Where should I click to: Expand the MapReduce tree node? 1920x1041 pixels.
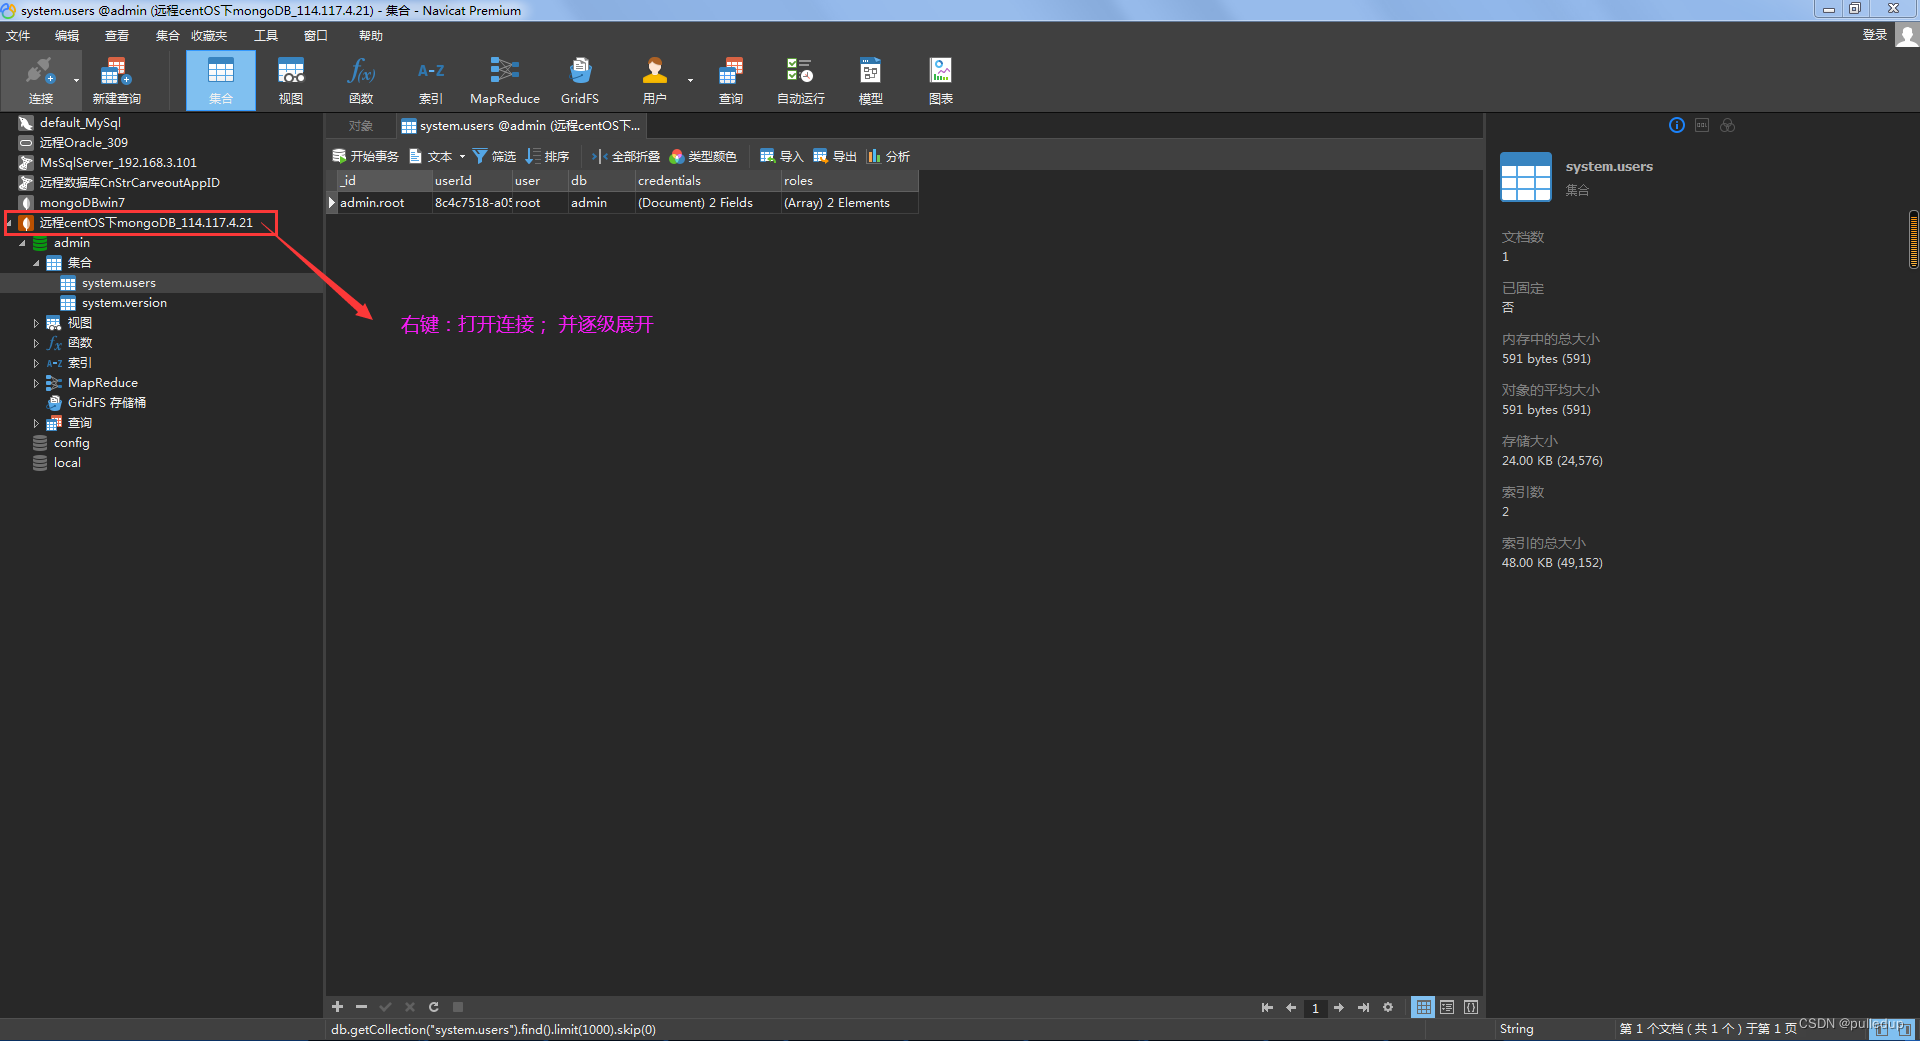(36, 383)
